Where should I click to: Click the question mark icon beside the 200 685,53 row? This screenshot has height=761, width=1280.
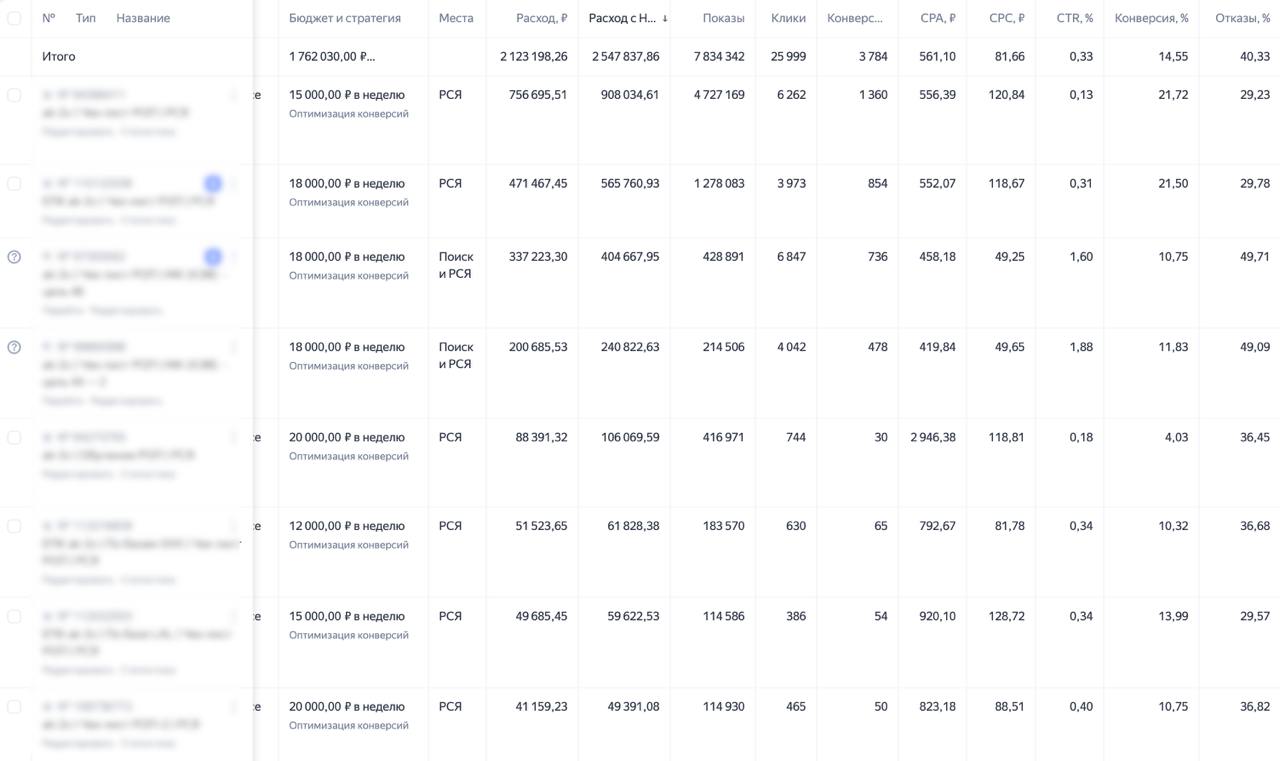pyautogui.click(x=14, y=347)
